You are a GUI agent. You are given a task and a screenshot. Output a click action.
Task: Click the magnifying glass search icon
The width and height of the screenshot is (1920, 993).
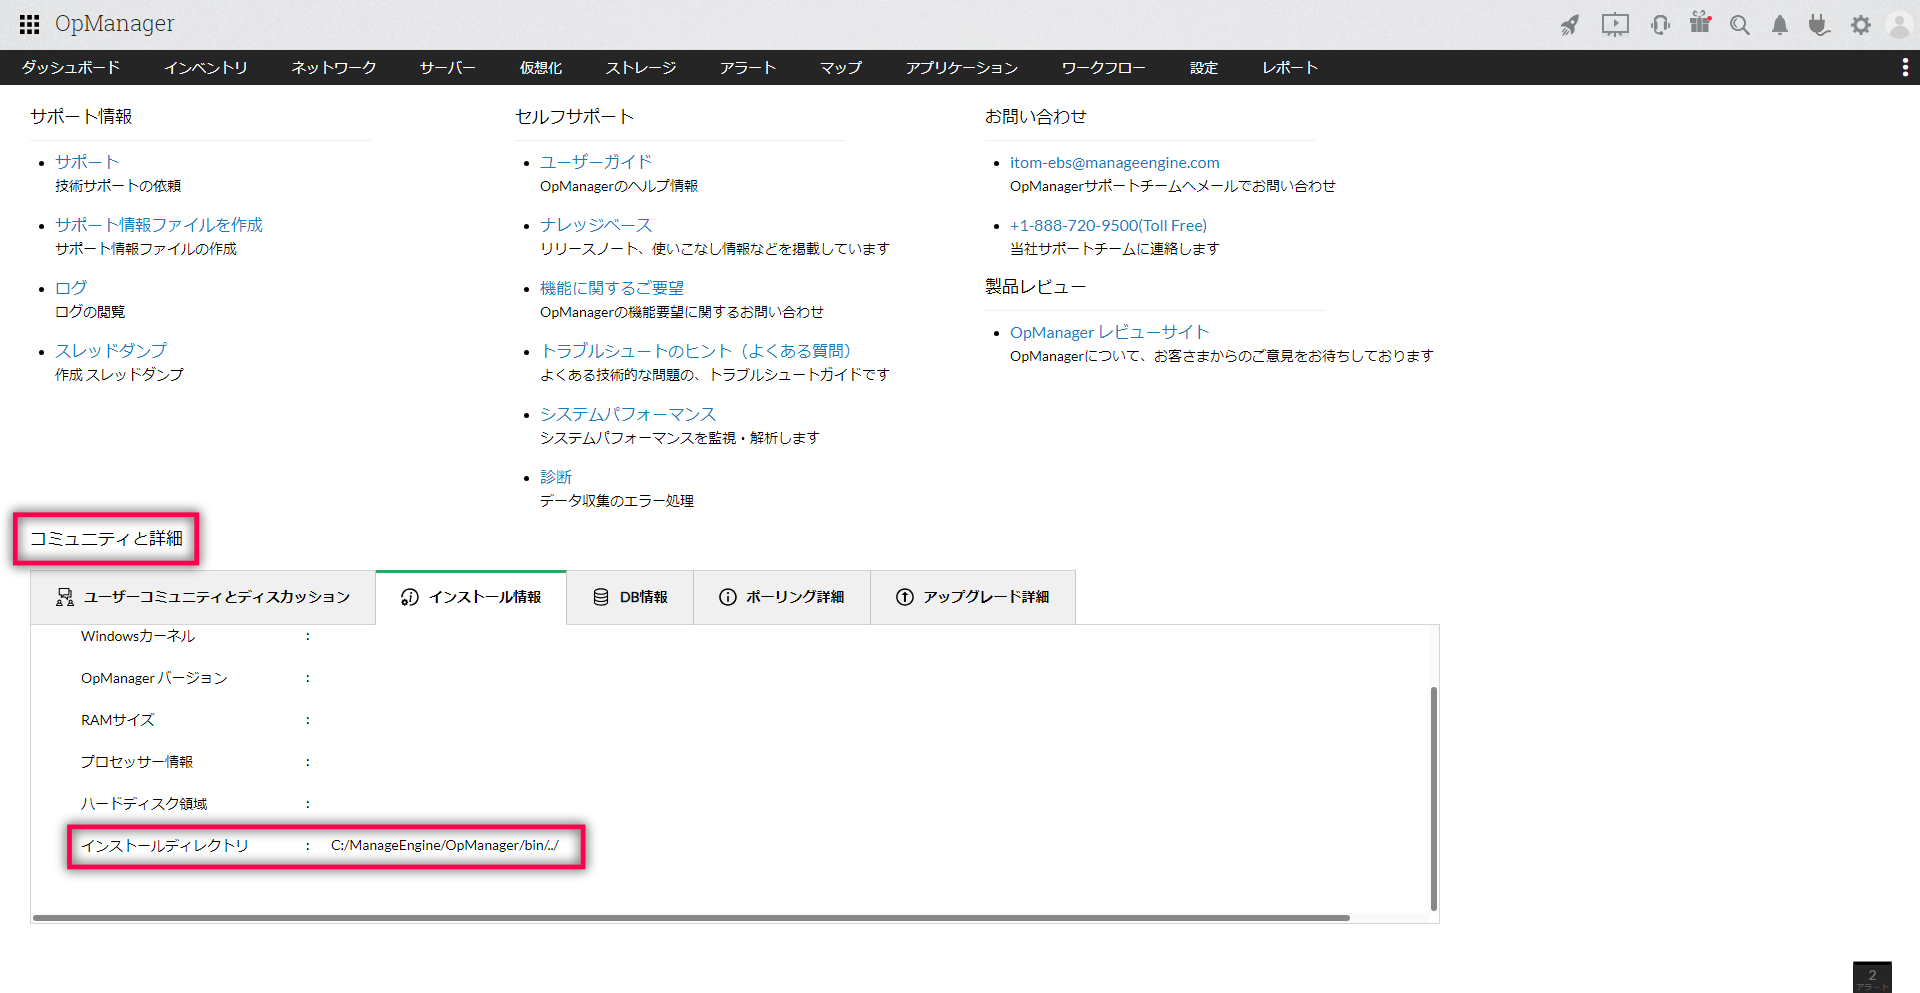[1740, 25]
